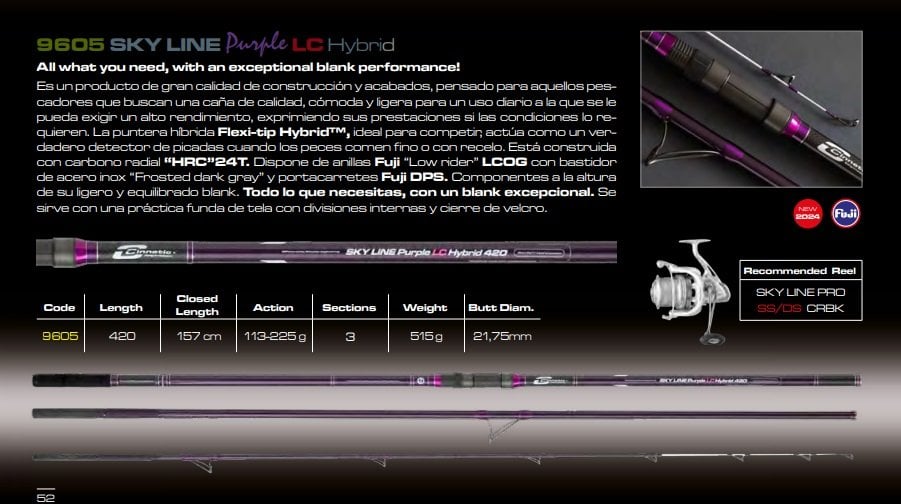Select the 515 g weight value
The height and width of the screenshot is (504, 901).
pos(426,336)
